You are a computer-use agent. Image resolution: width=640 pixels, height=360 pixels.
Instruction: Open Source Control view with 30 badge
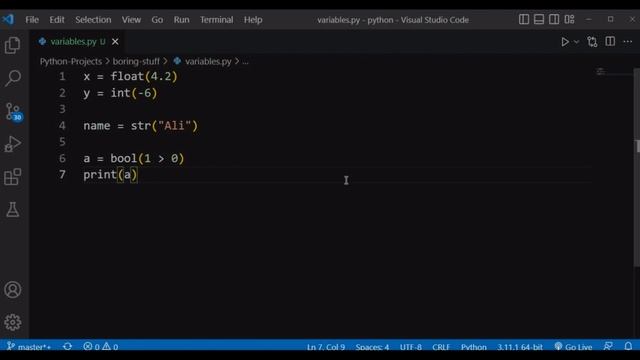pos(13,111)
